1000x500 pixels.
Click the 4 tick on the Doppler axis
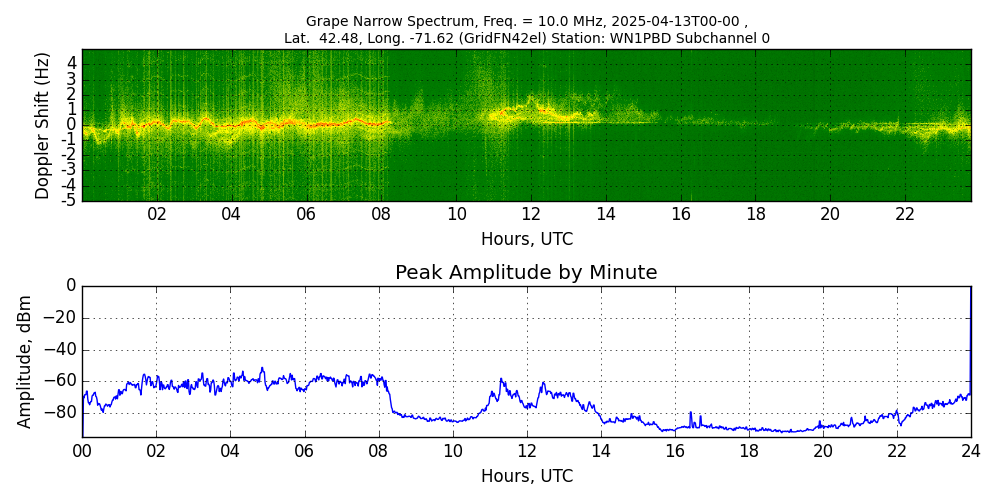point(72,64)
